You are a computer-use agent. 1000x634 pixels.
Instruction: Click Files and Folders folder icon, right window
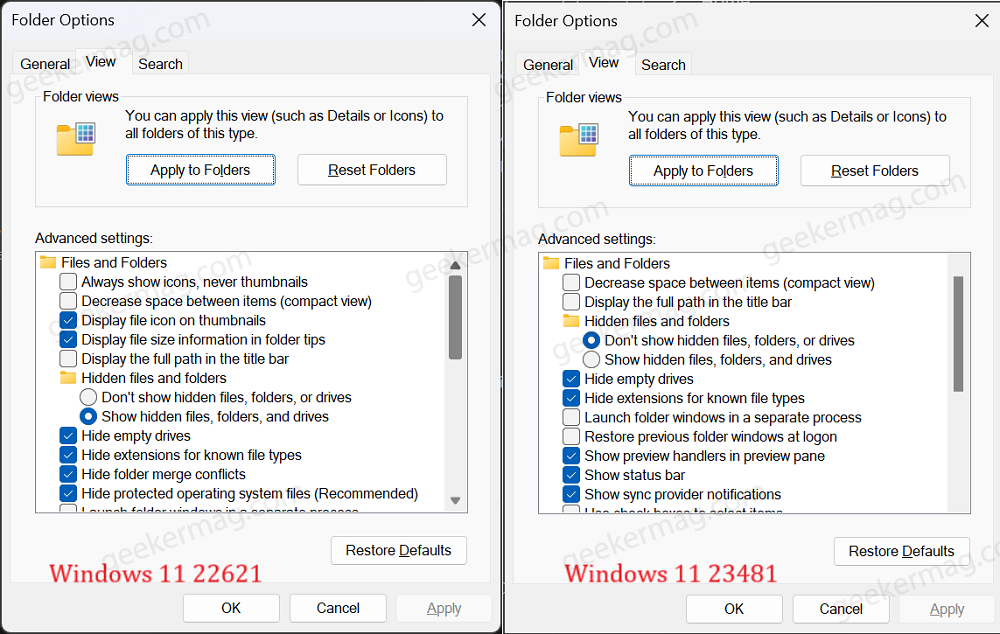[x=551, y=263]
